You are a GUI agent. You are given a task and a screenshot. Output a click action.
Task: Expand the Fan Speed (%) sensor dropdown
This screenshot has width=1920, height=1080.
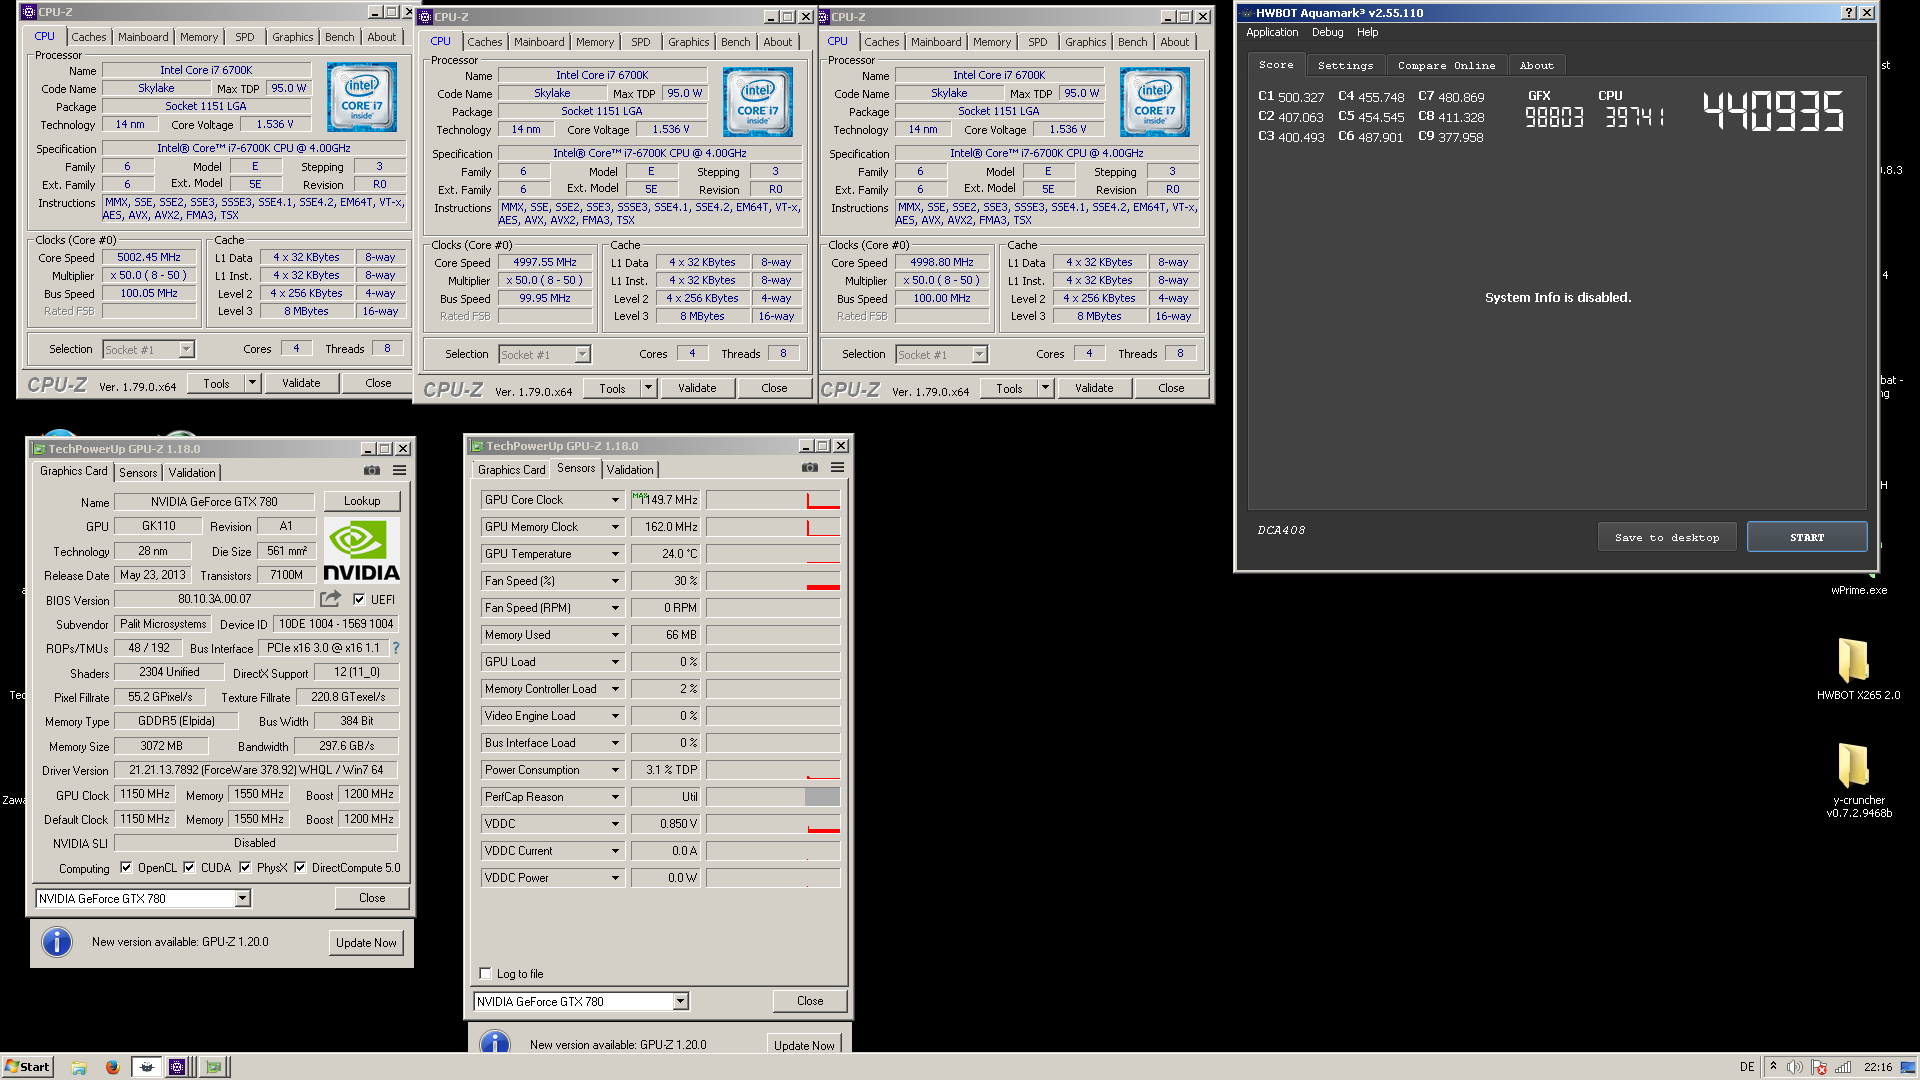point(615,581)
